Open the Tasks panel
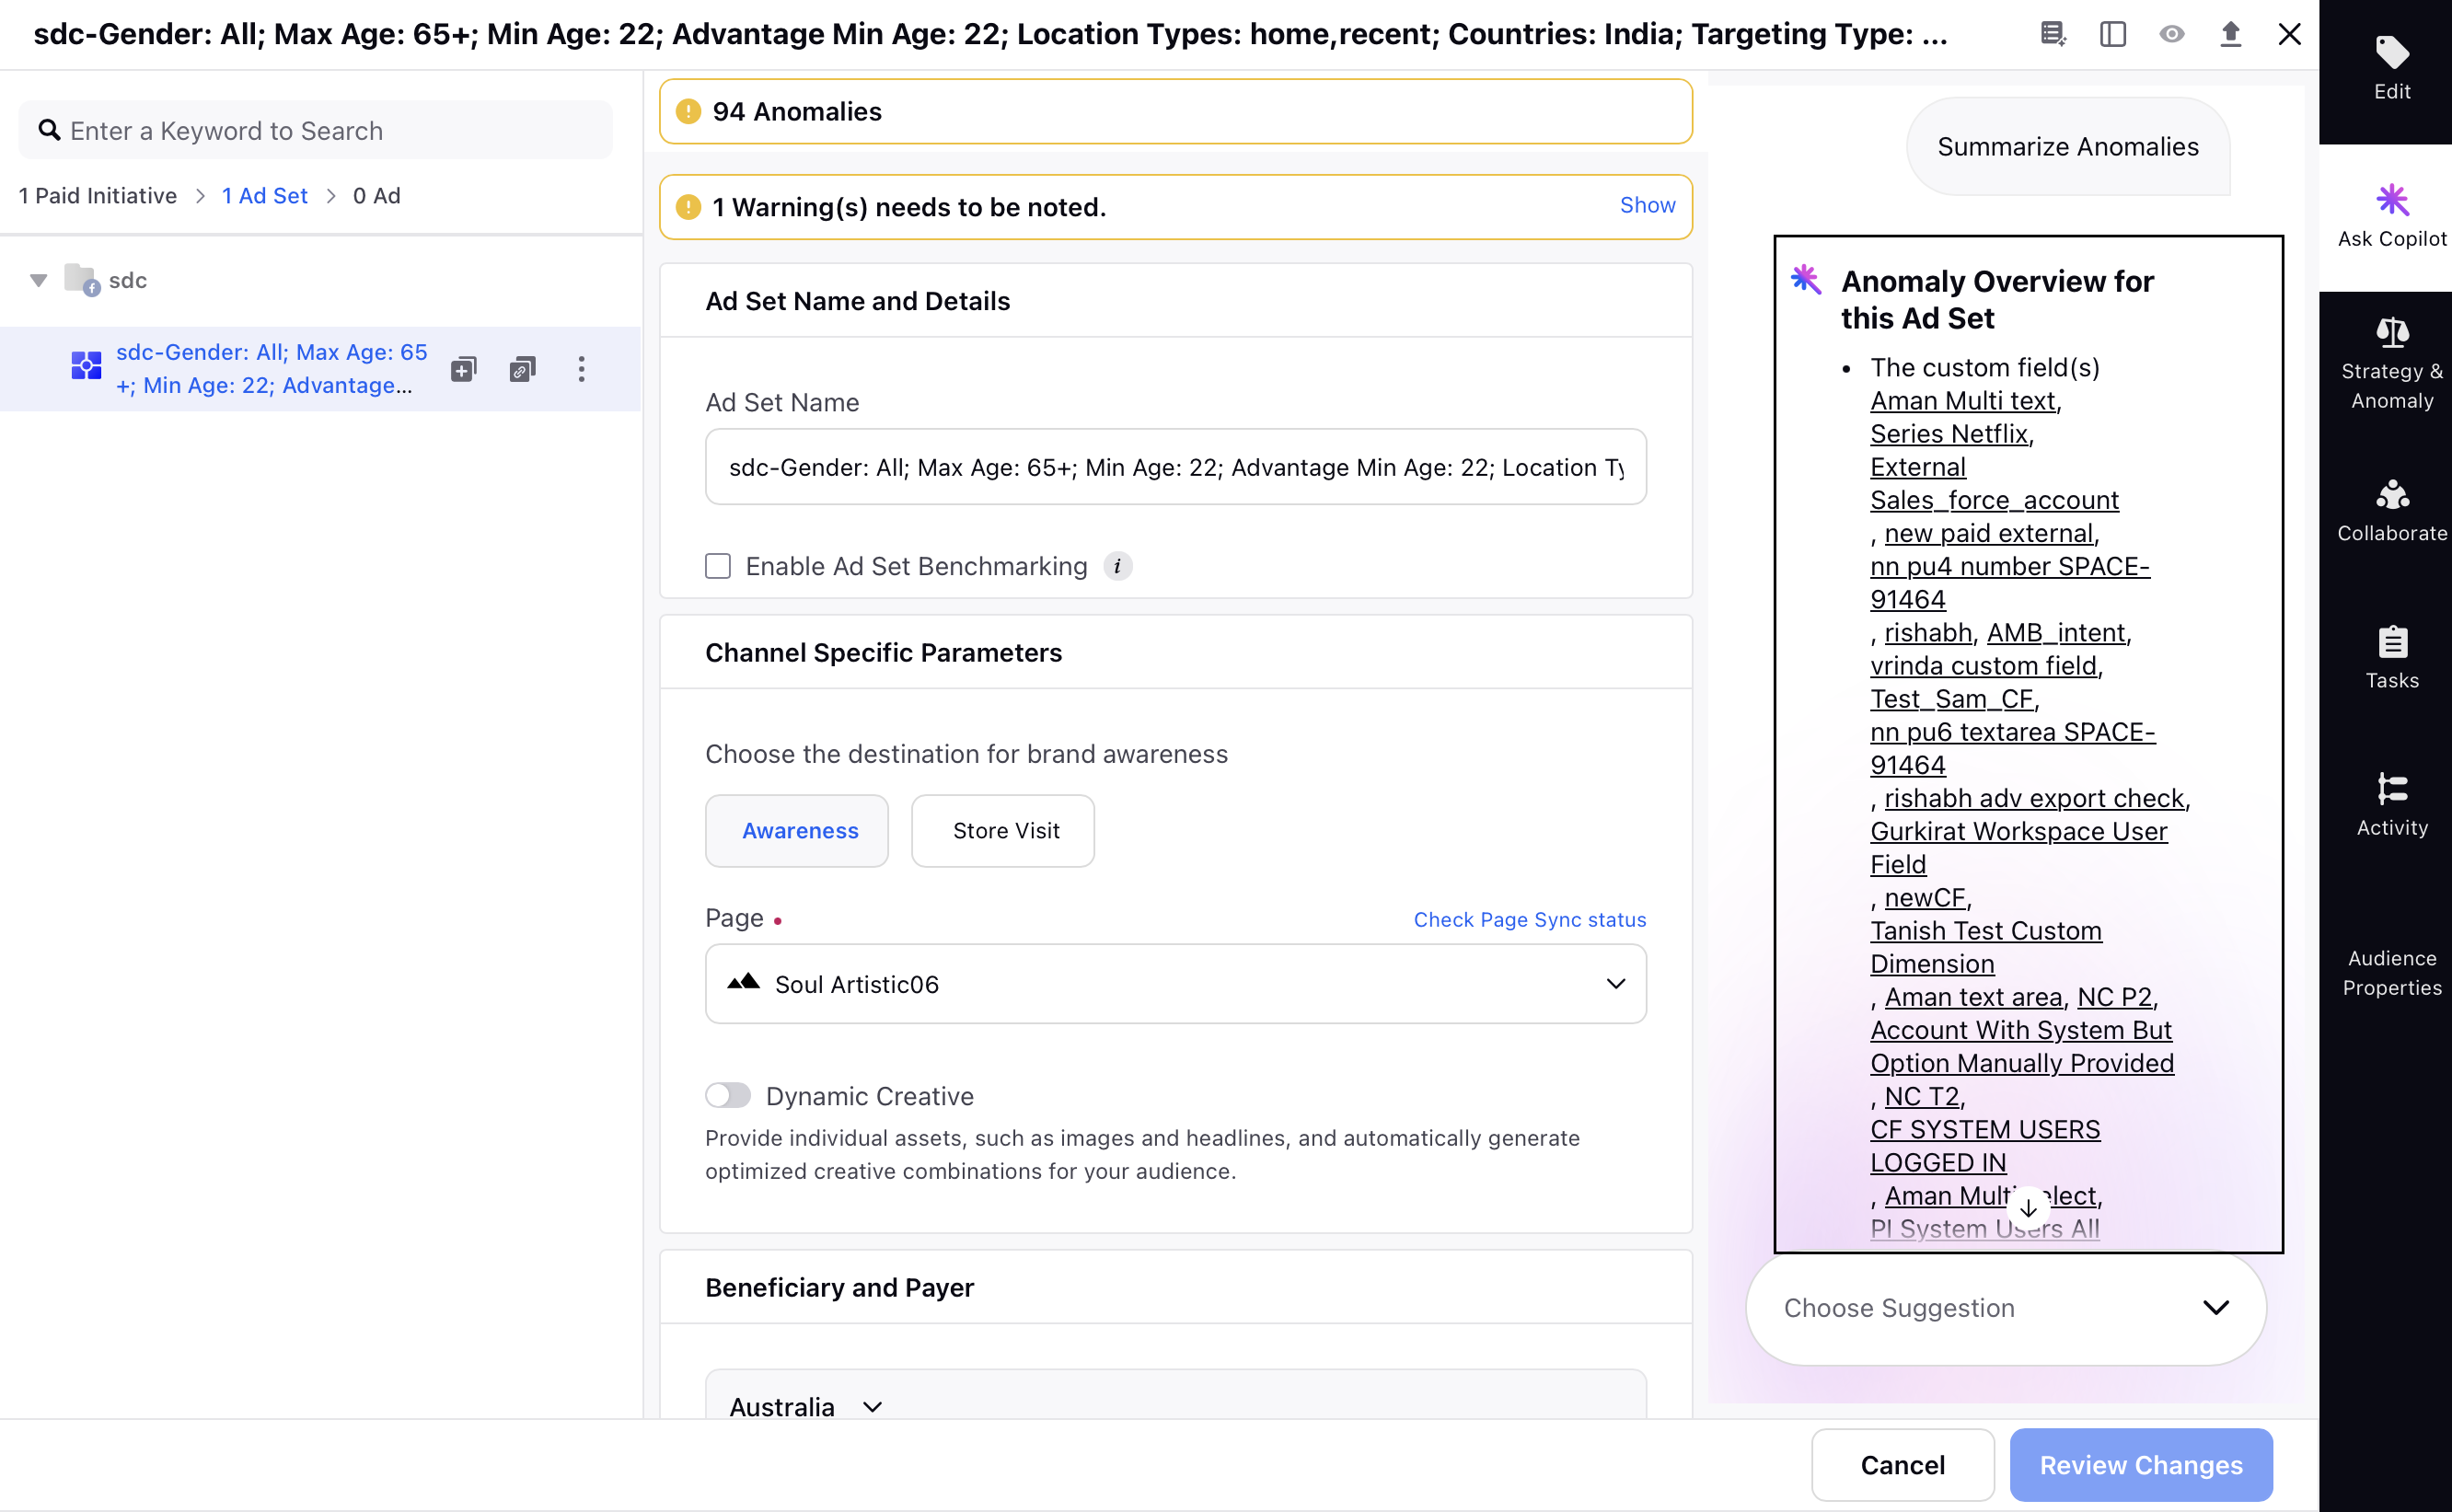This screenshot has width=2452, height=1512. click(x=2391, y=658)
